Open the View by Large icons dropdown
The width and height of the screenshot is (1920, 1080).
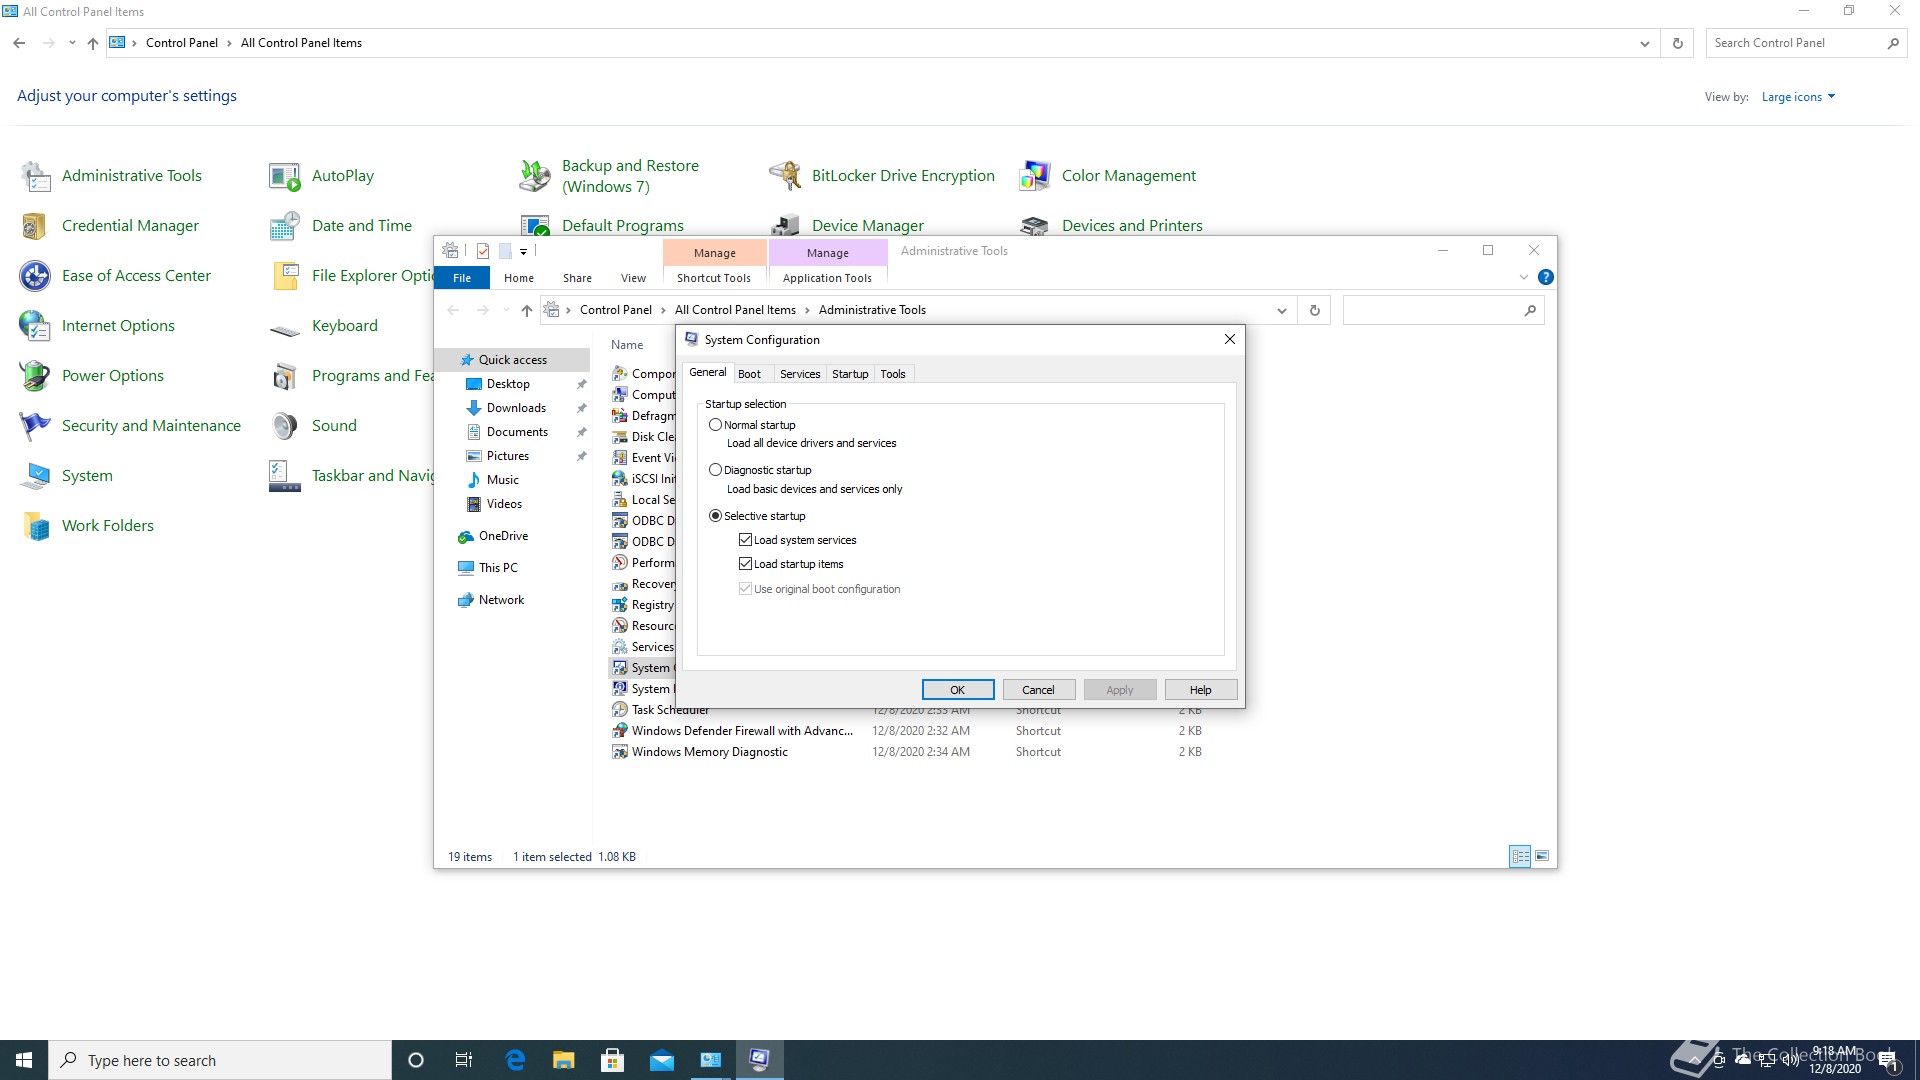(1797, 97)
